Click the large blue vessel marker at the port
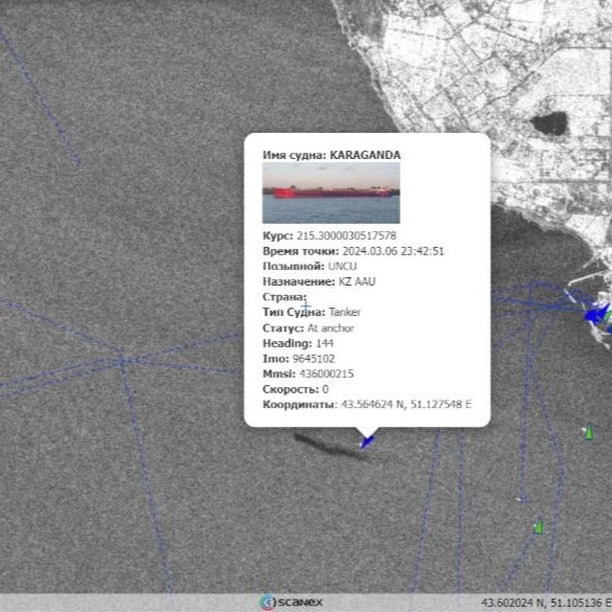Screen dimensions: 612x612 point(595,315)
